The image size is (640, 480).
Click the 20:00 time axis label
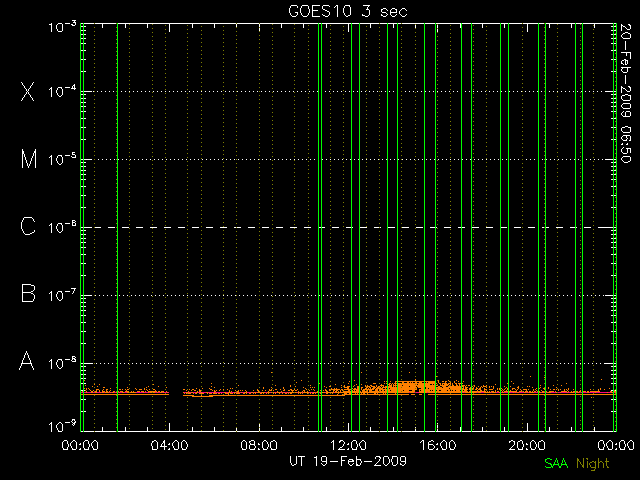(x=527, y=445)
